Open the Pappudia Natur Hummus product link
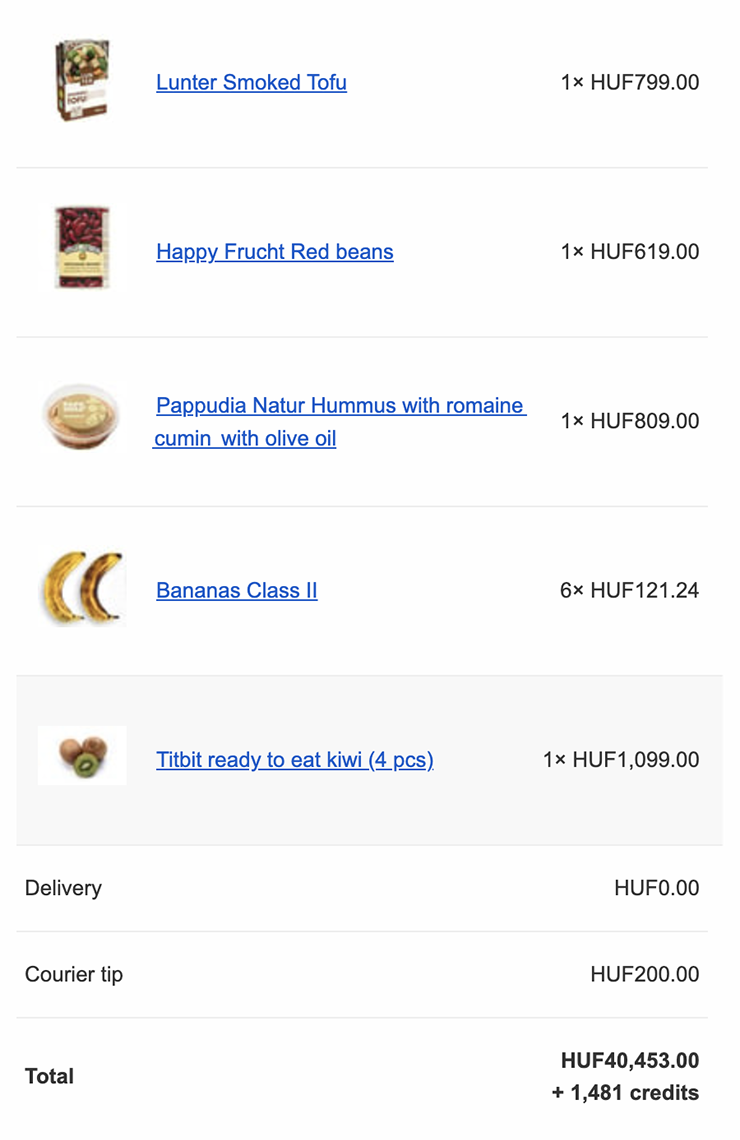The width and height of the screenshot is (740, 1140). tap(339, 422)
